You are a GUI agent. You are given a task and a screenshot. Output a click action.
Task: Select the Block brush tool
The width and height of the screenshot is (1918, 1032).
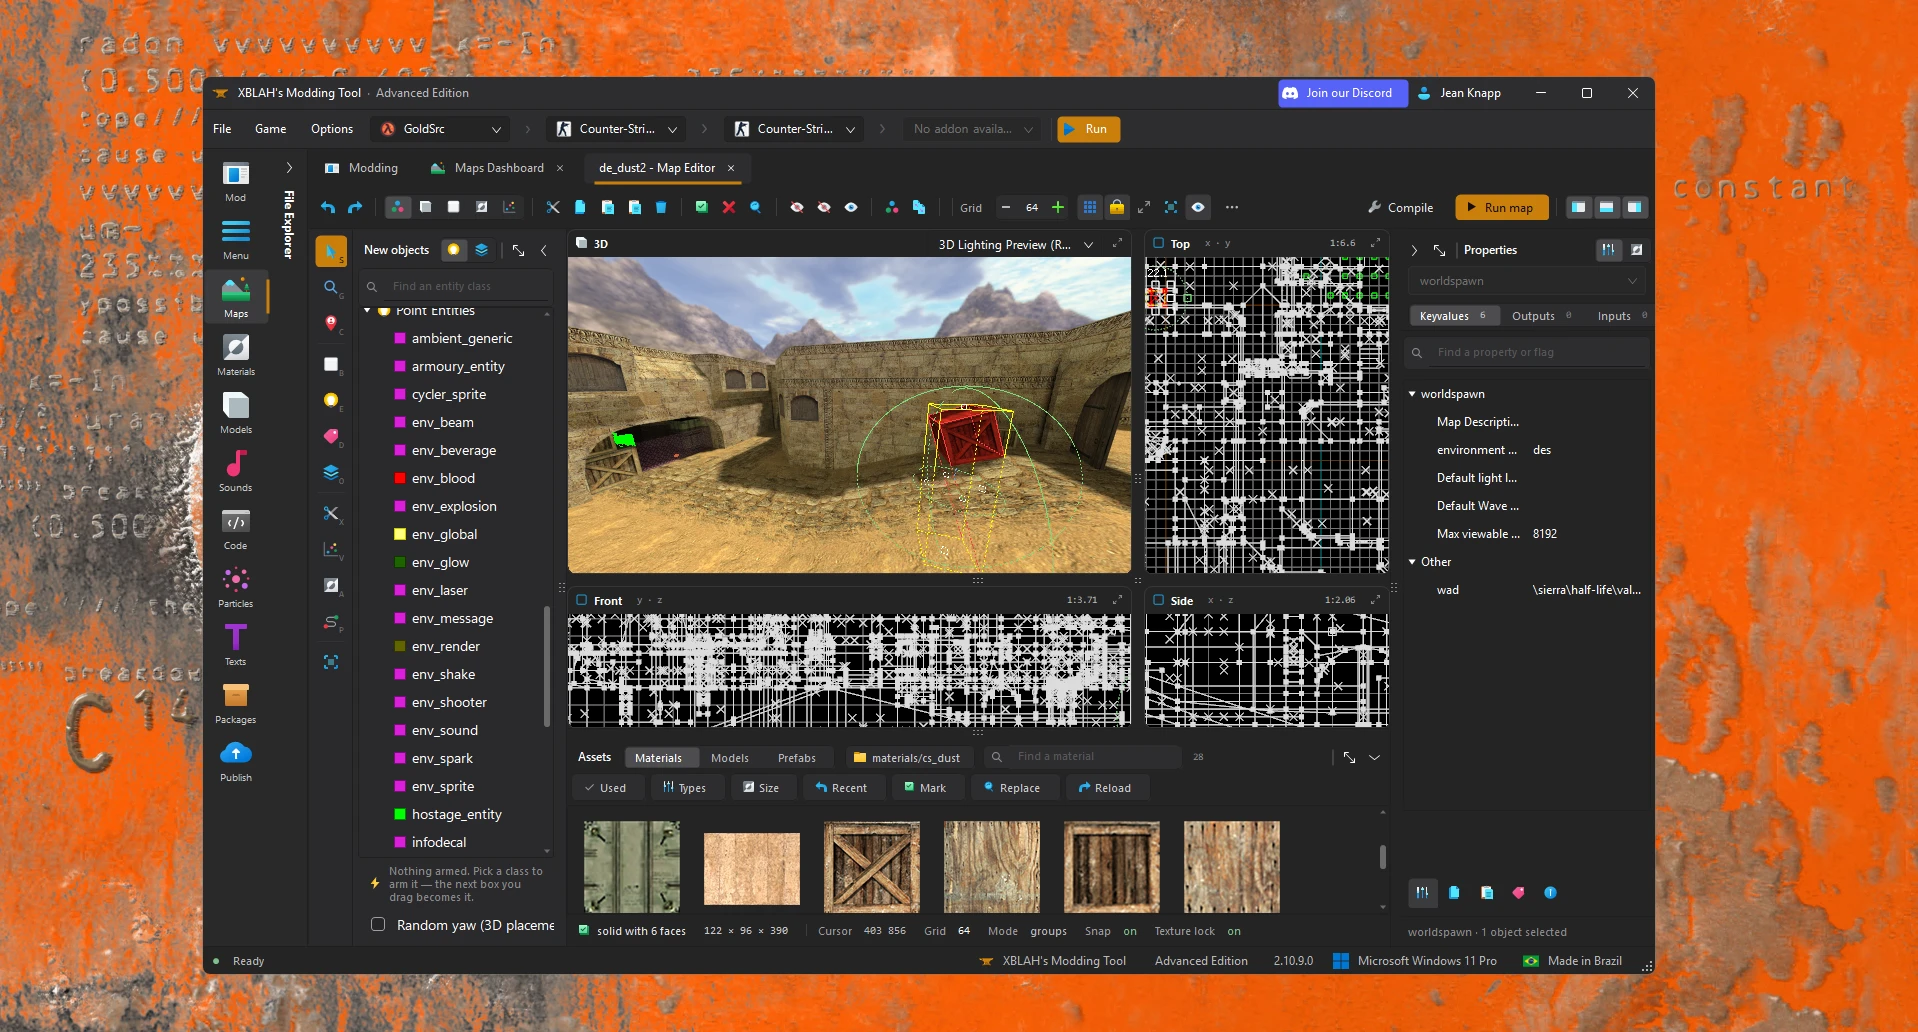tap(331, 364)
